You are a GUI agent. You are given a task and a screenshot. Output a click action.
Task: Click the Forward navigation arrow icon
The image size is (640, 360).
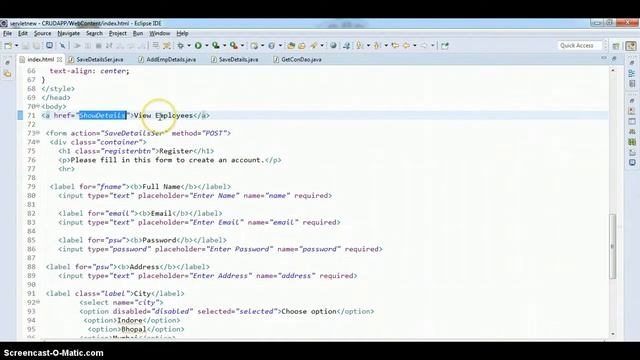(424, 46)
